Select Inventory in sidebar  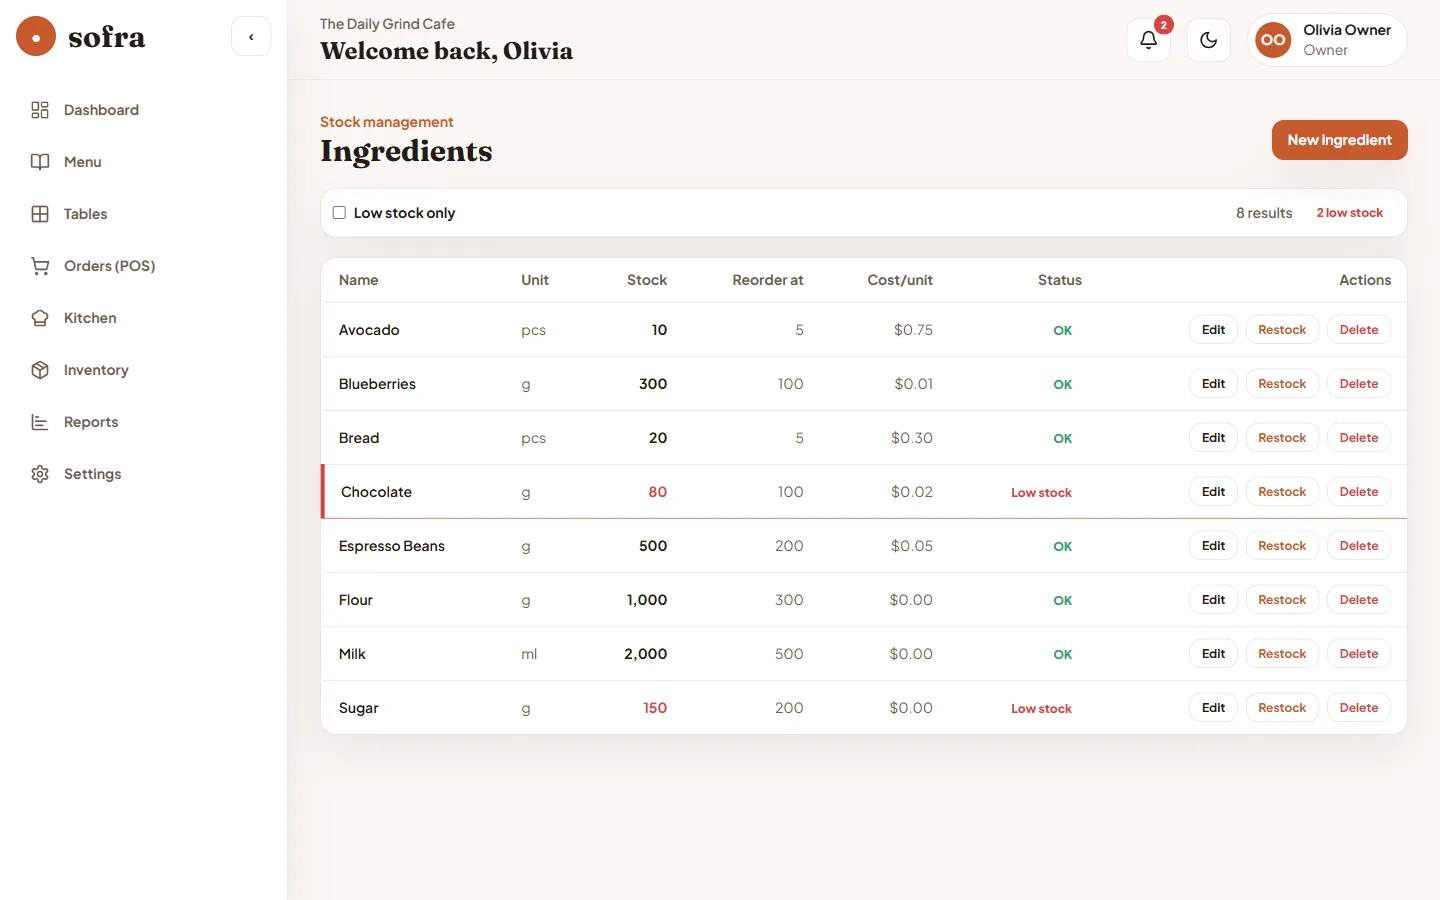pos(144,370)
